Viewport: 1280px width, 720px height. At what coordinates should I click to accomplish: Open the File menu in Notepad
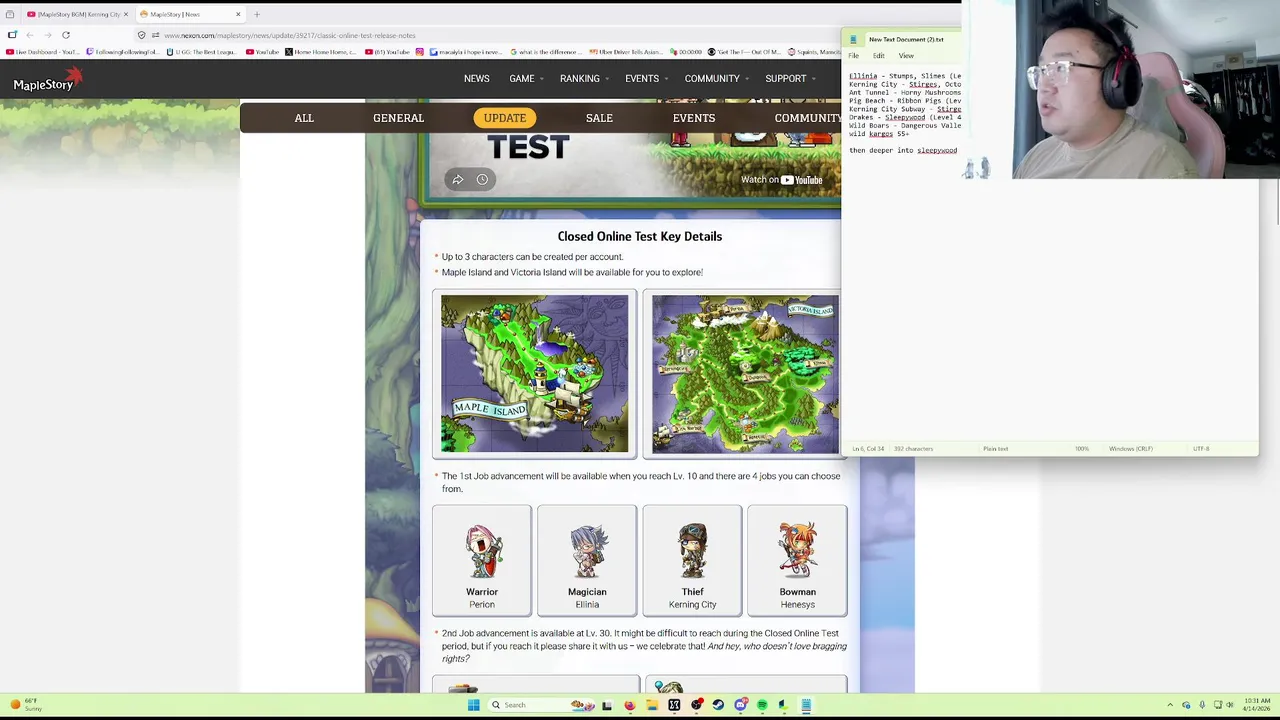(x=855, y=56)
